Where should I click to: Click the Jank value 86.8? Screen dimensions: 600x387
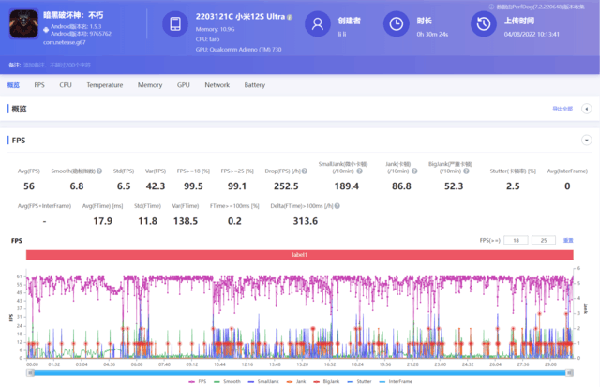click(402, 186)
